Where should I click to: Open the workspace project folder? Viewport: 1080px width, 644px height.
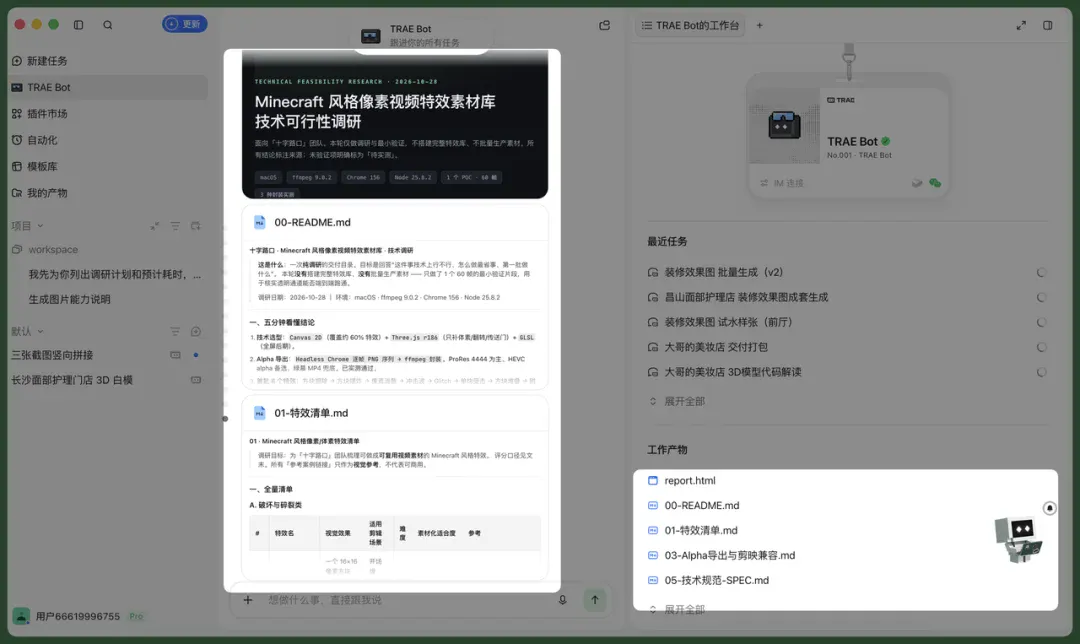[45, 249]
